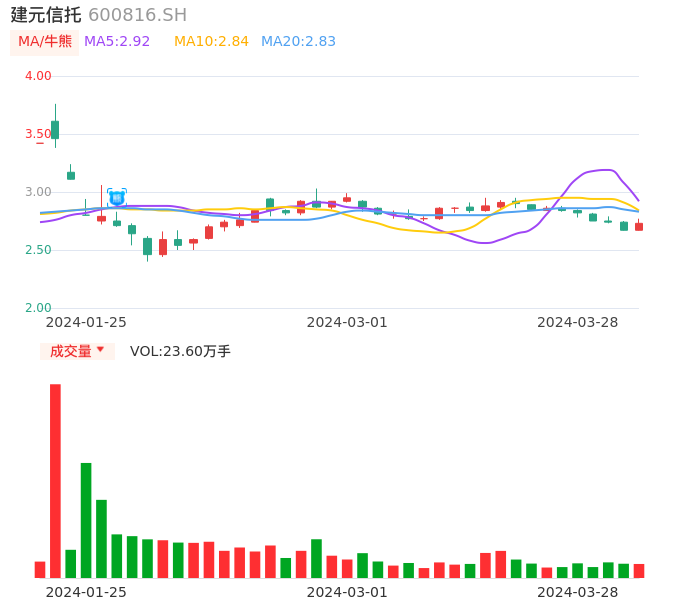Click the 2024-01-25 date label under the candlestick chart

pos(86,322)
